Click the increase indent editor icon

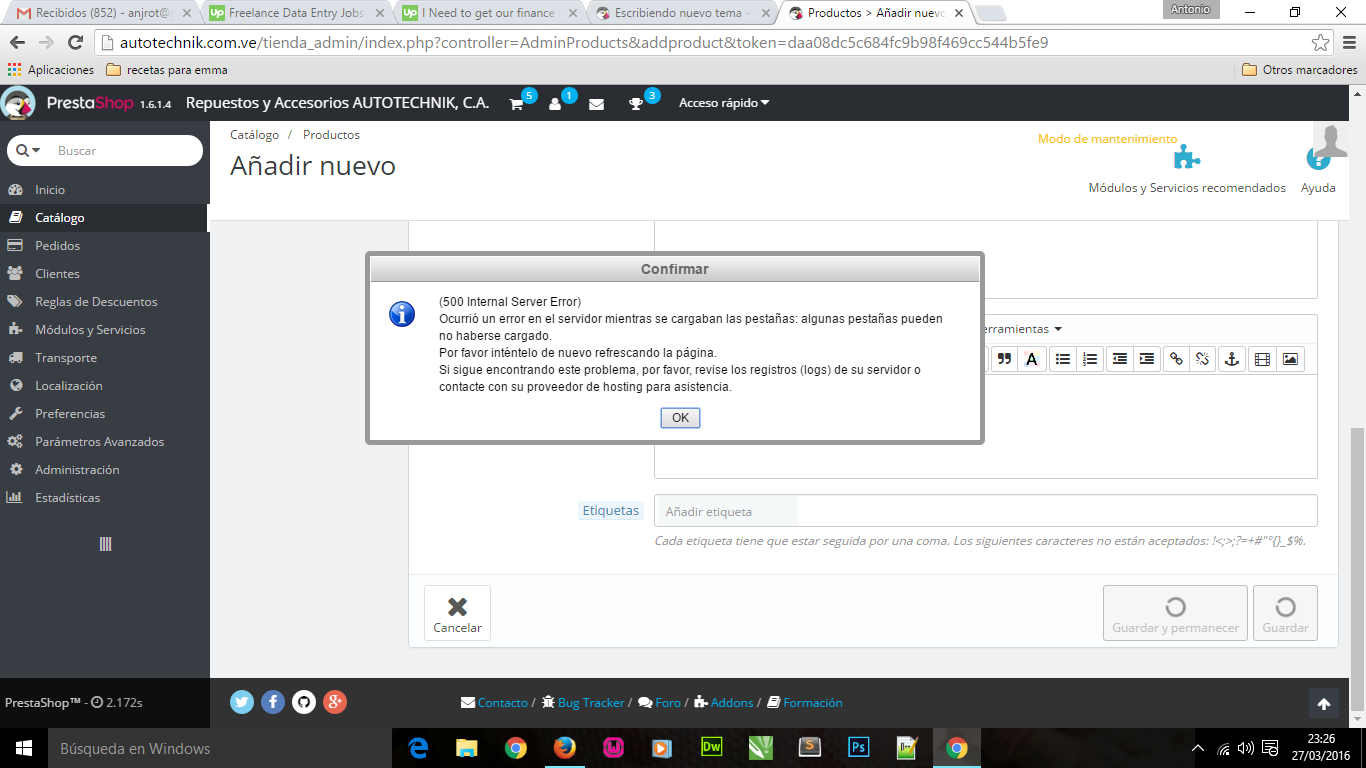point(1147,359)
